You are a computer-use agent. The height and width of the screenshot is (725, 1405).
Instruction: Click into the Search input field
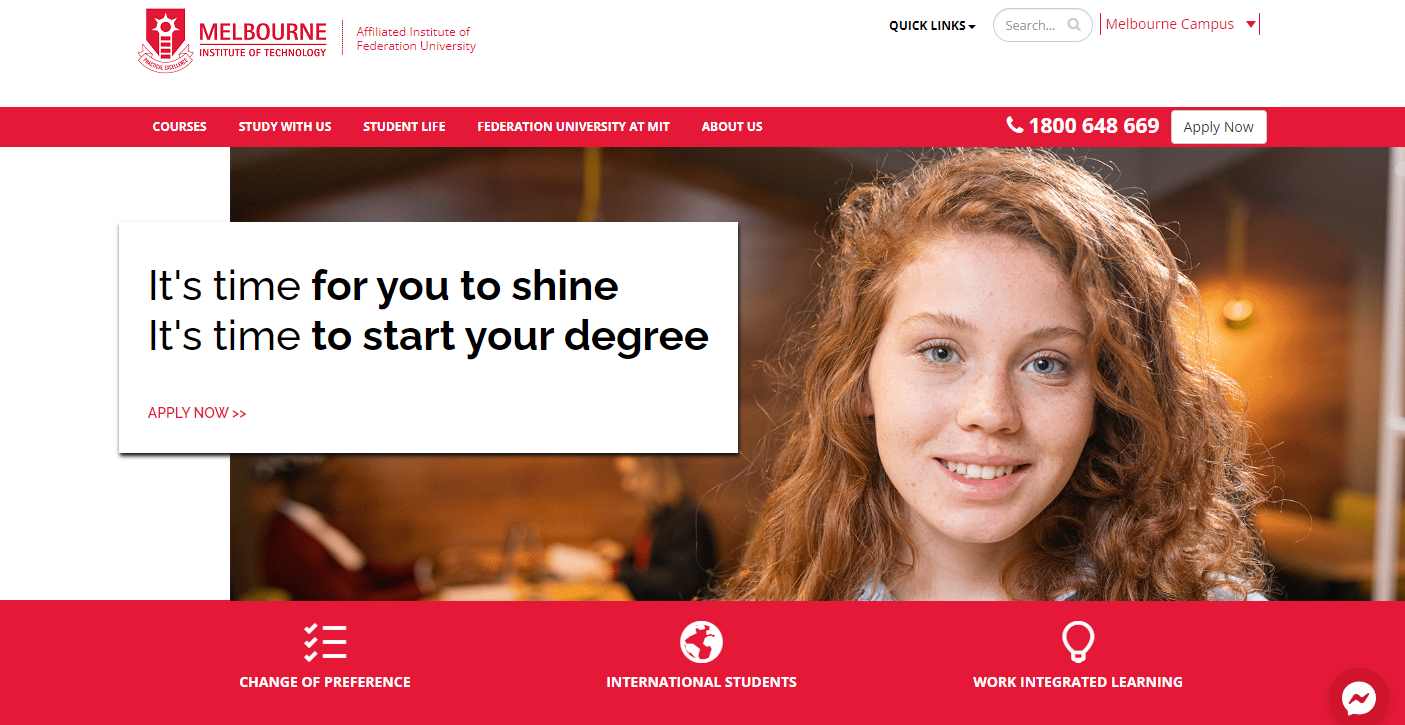click(1034, 25)
